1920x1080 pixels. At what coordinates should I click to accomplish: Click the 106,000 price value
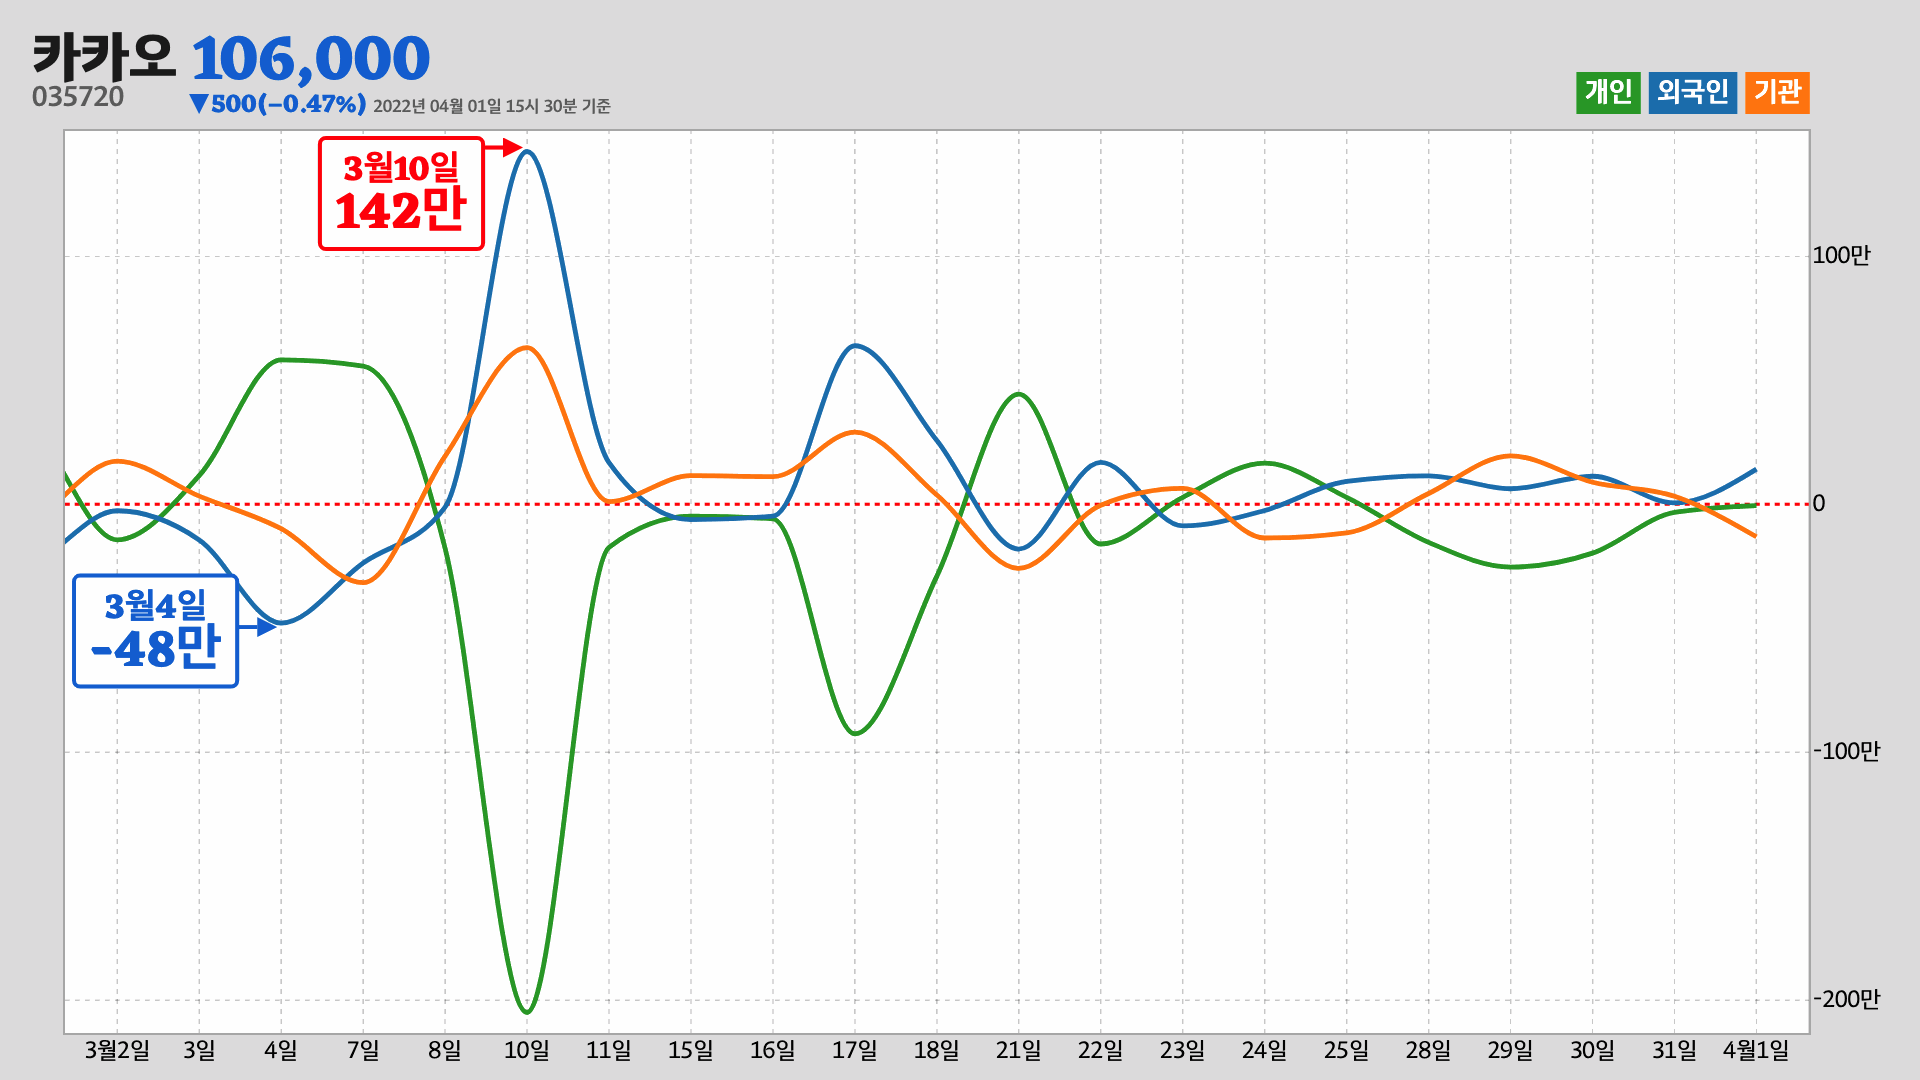coord(310,59)
